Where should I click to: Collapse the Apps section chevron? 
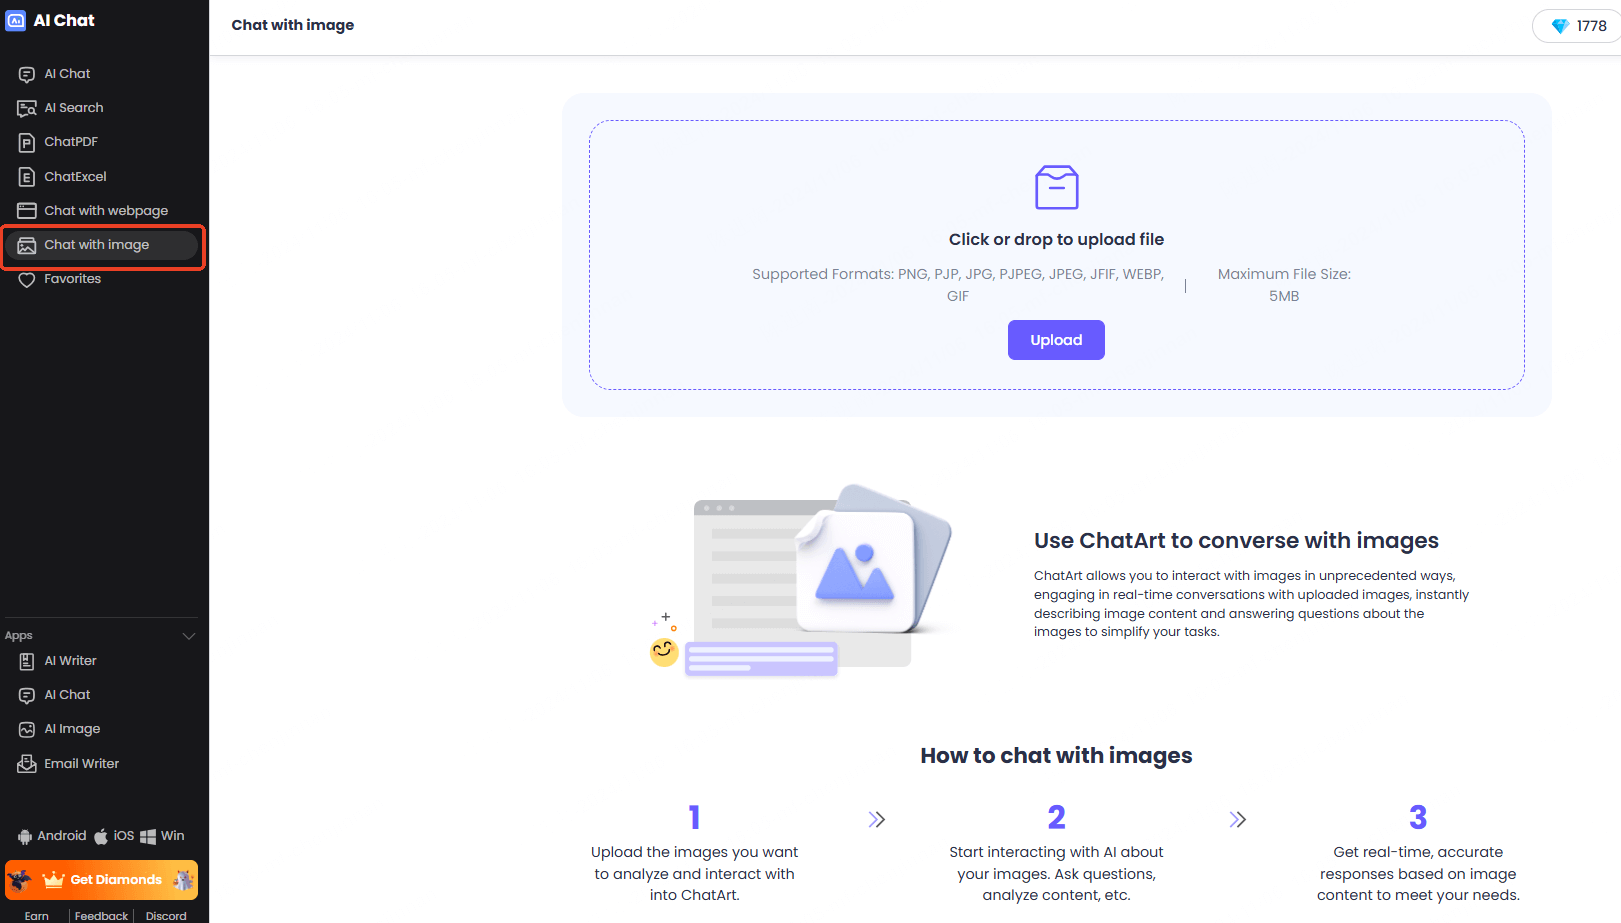(189, 636)
